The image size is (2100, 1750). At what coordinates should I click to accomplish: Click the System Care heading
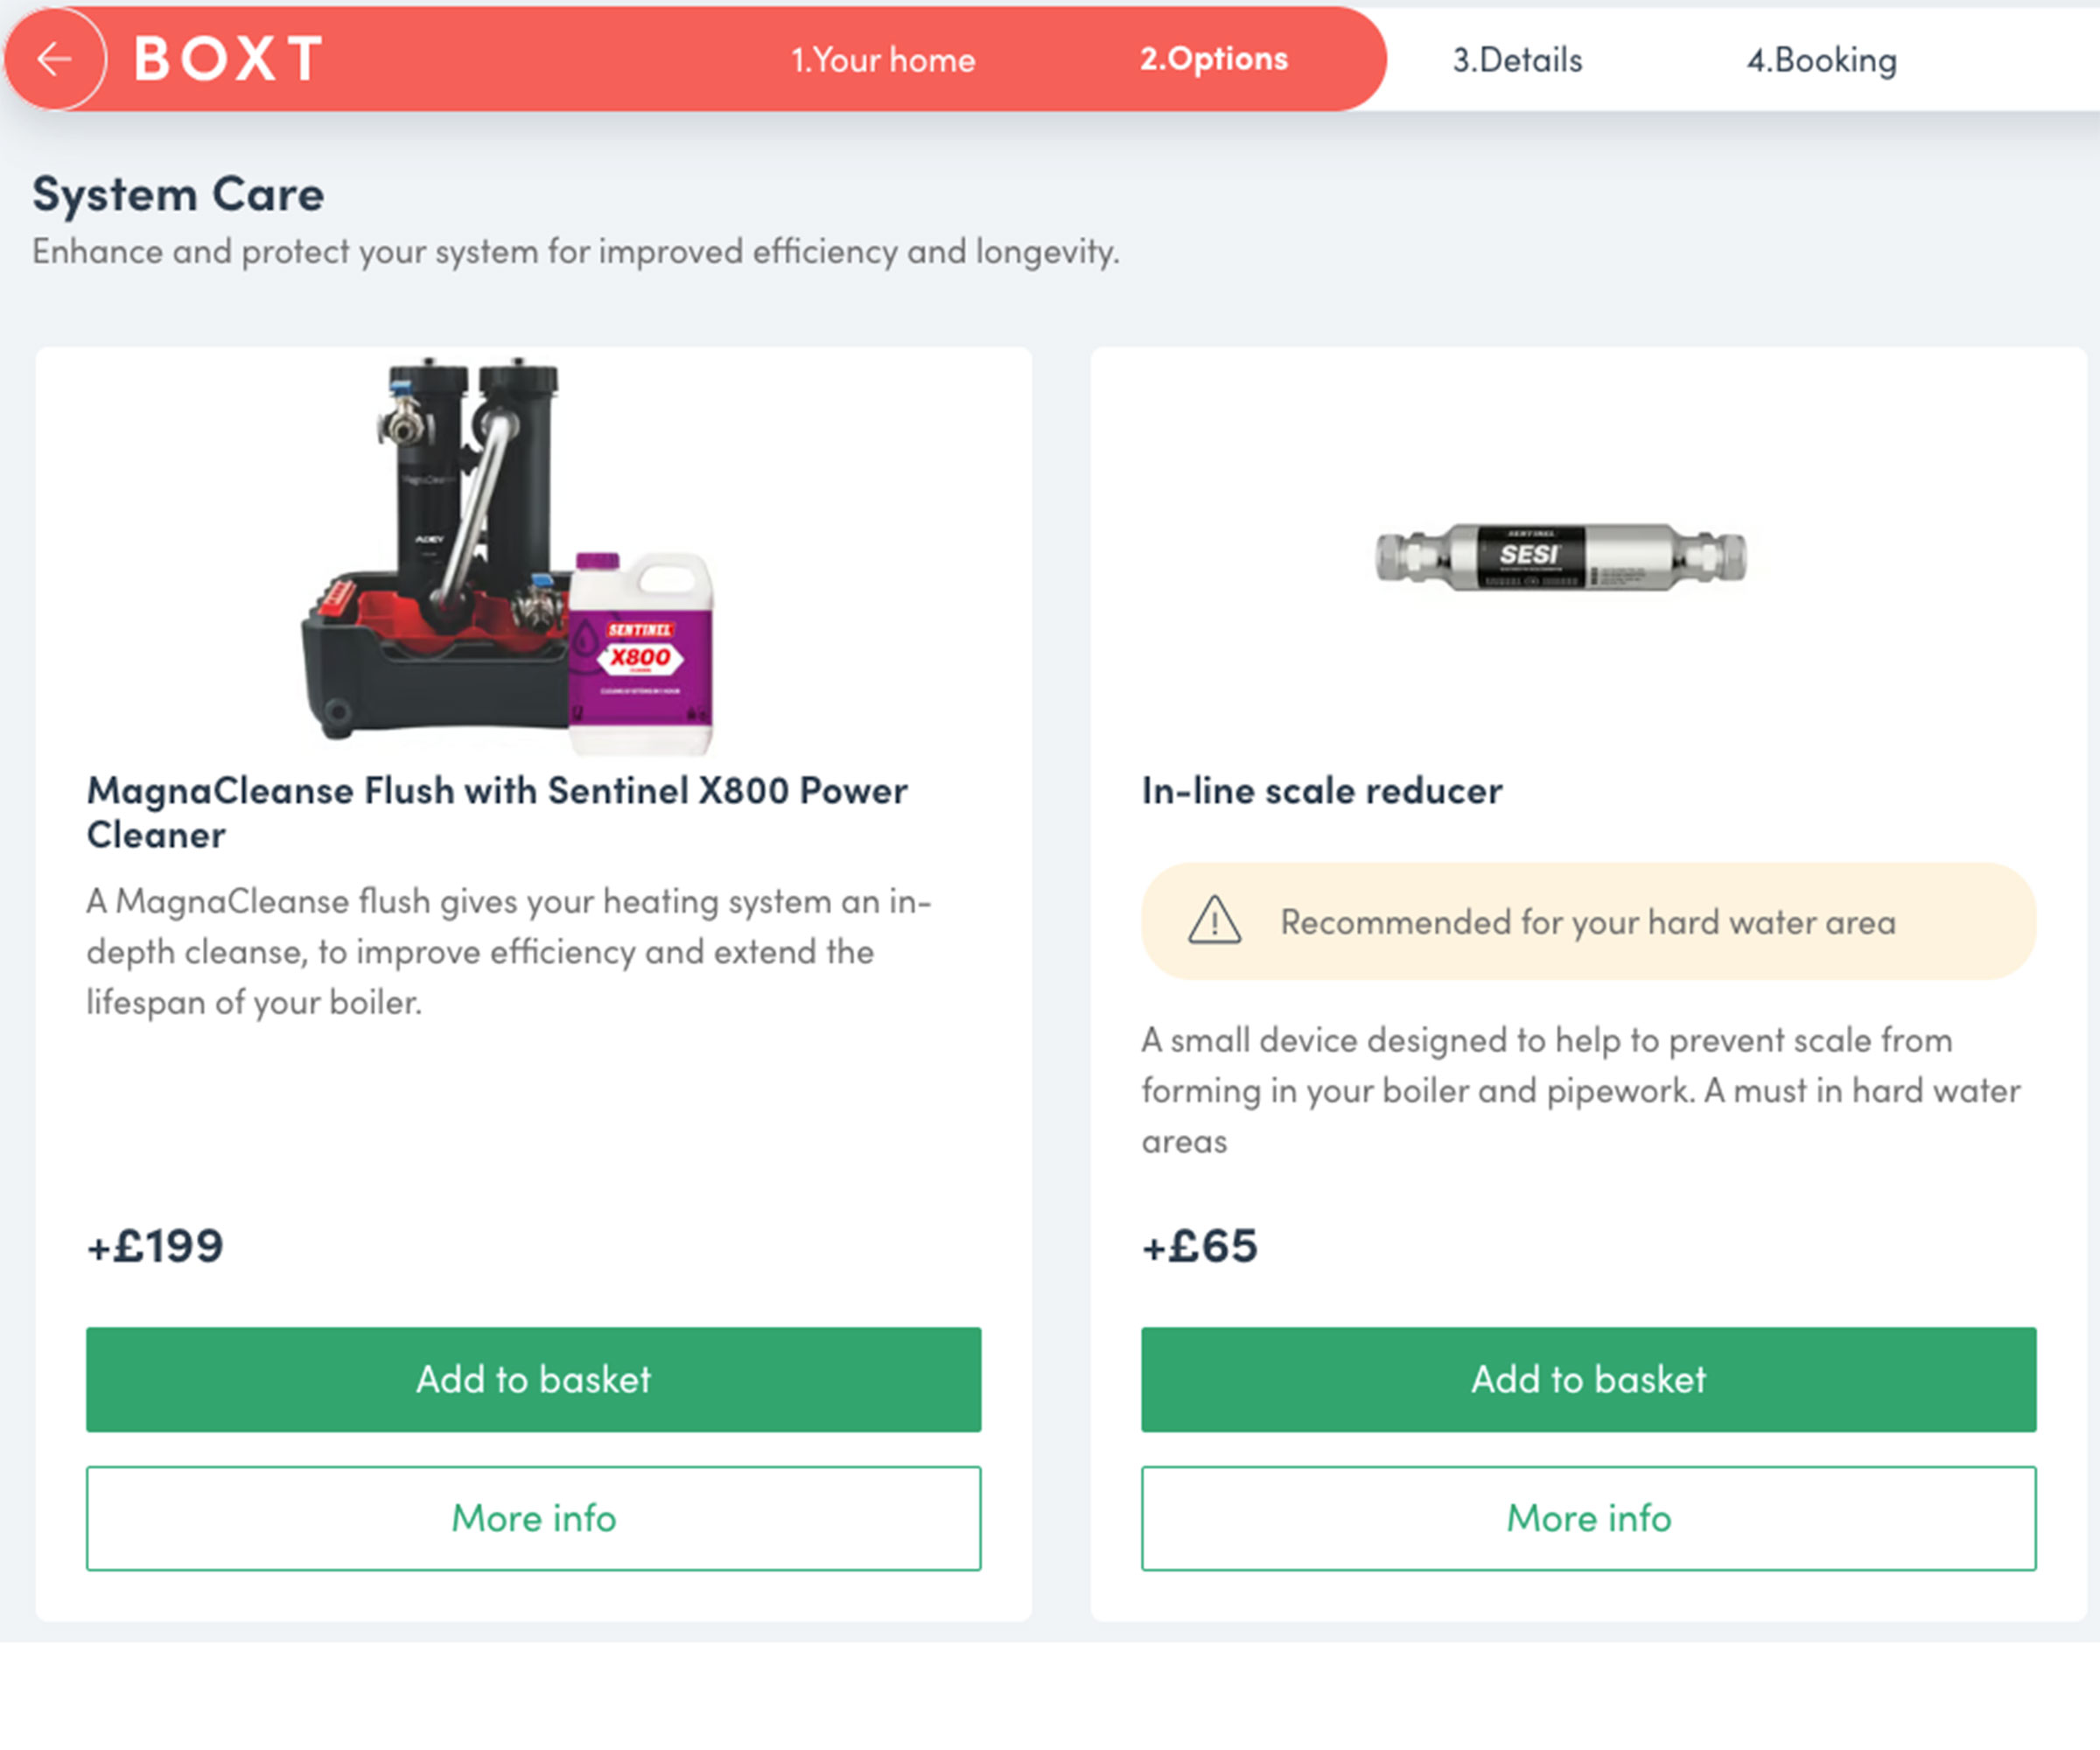coord(178,194)
